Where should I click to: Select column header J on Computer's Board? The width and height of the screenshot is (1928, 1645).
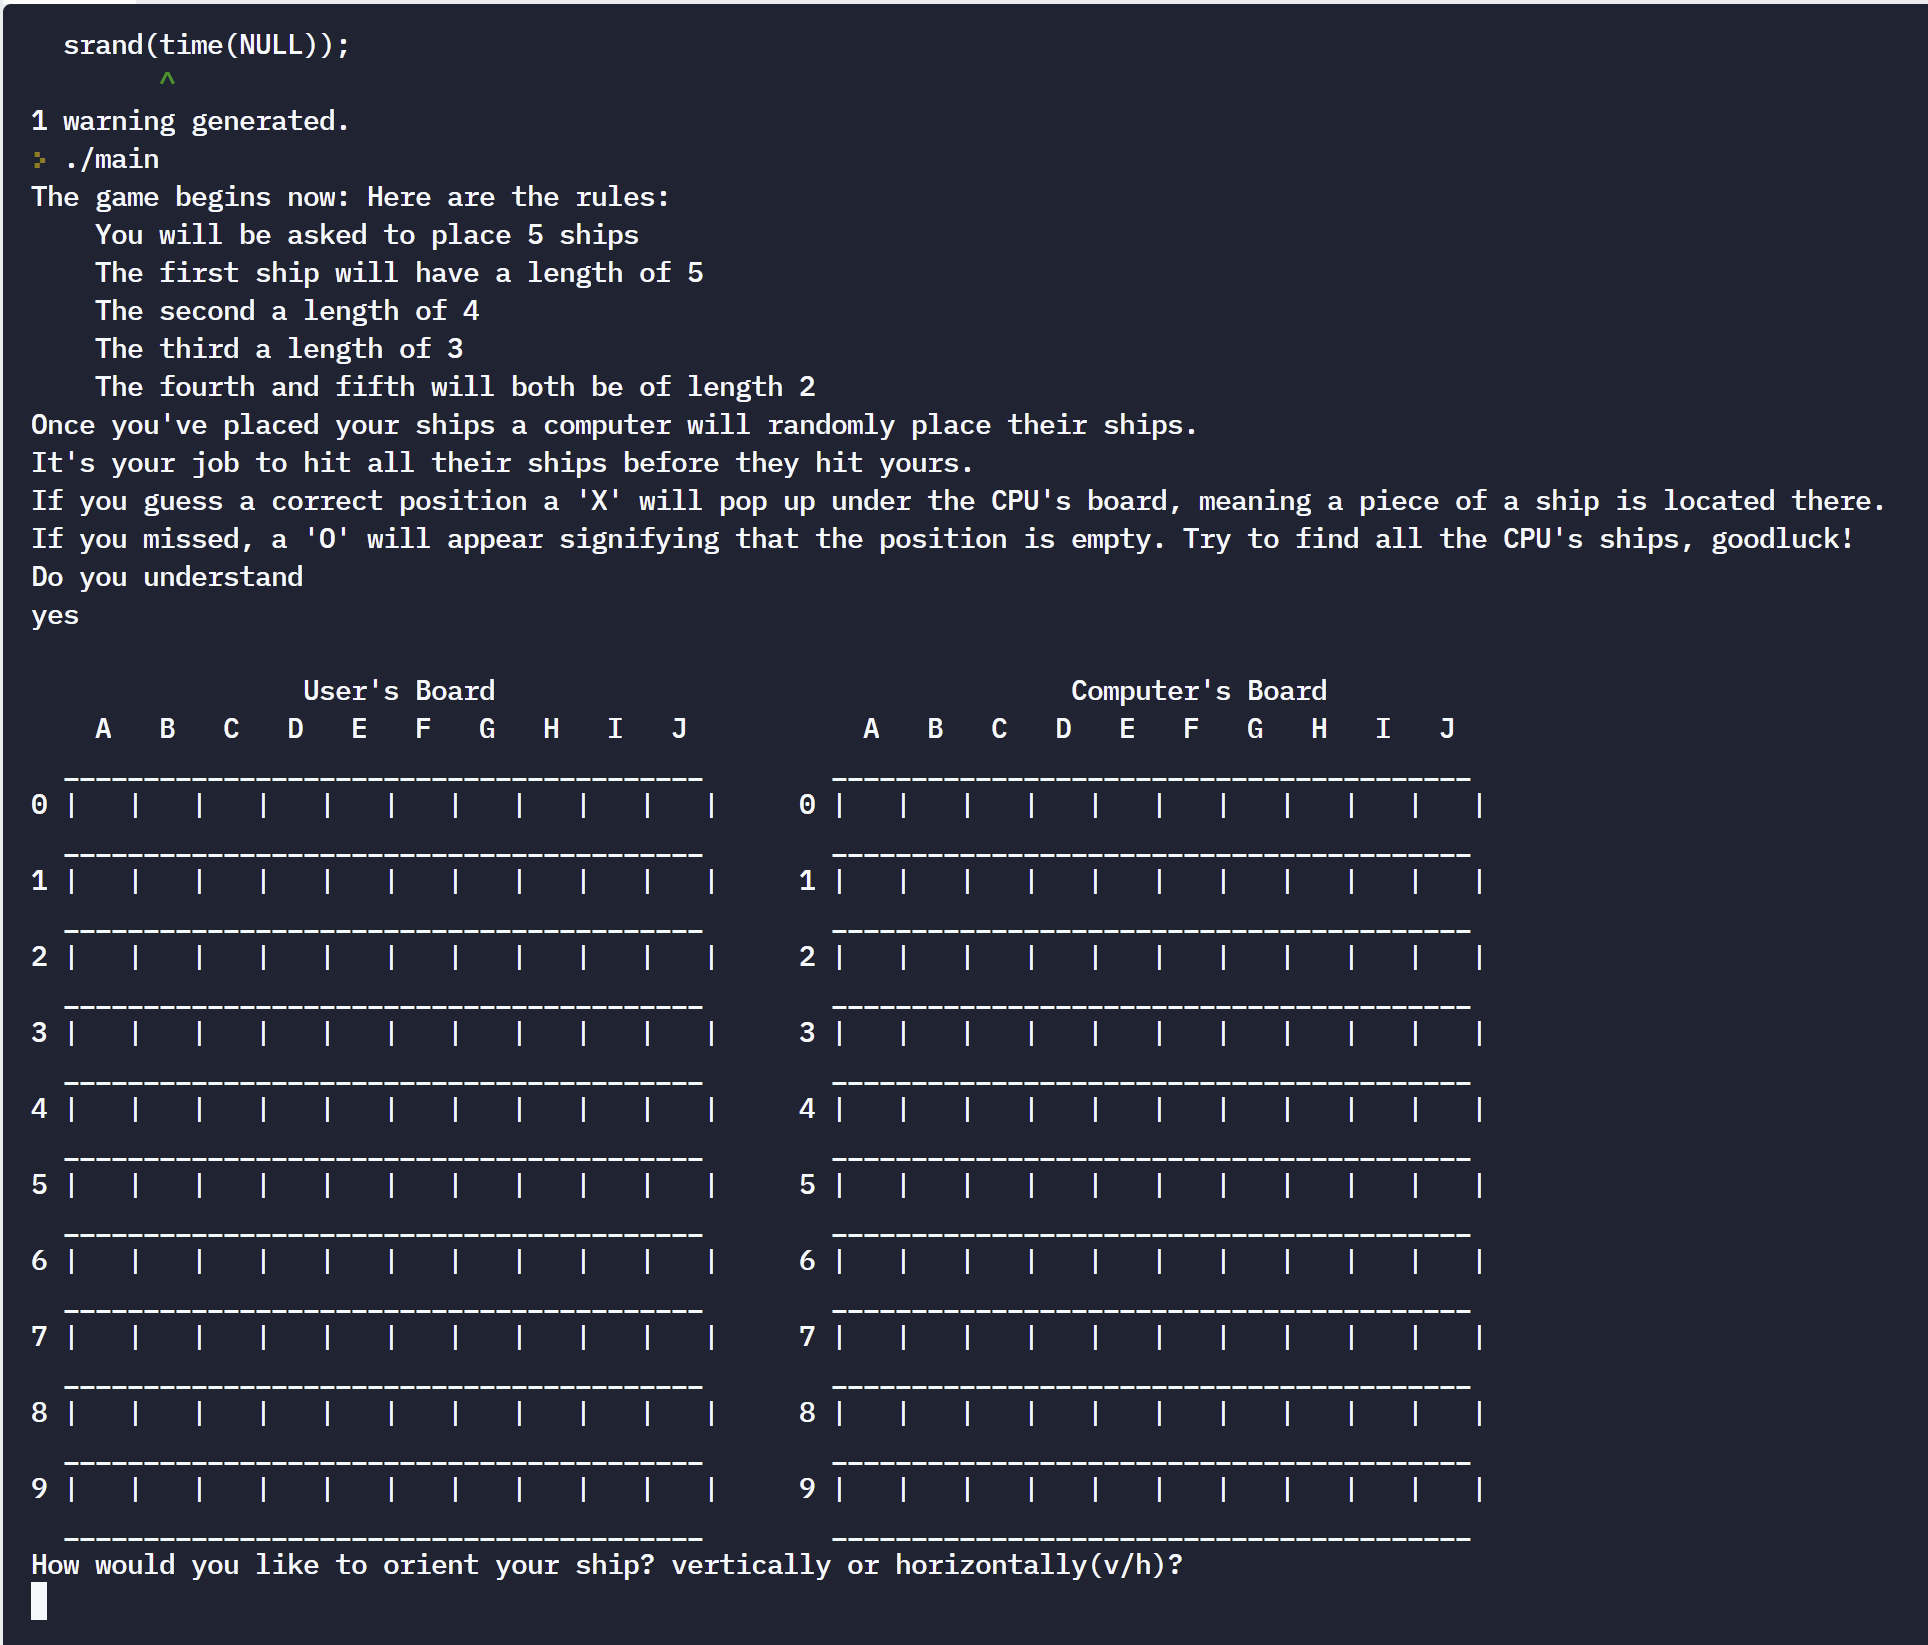coord(1447,728)
